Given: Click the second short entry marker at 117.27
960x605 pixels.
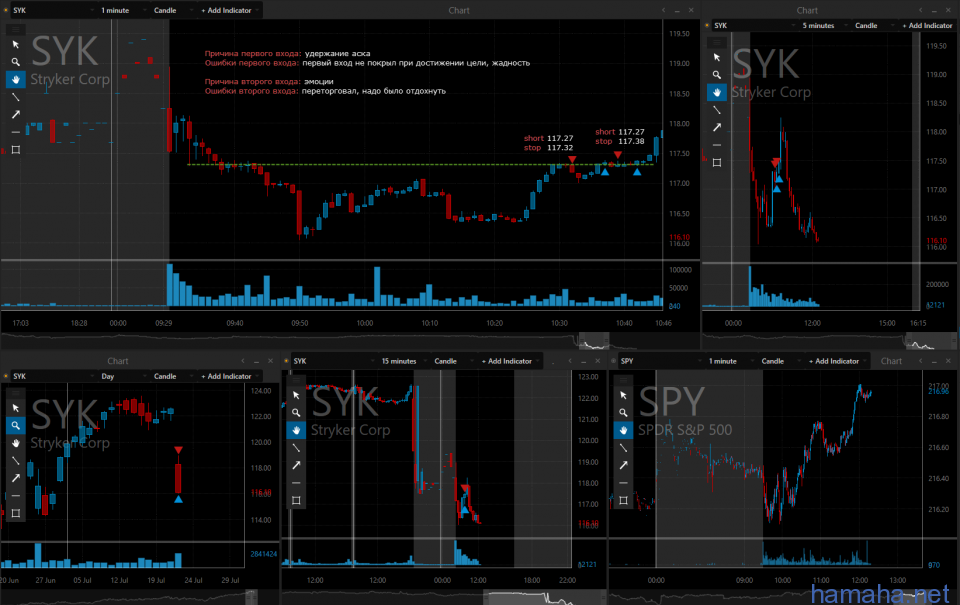Looking at the screenshot, I should coord(618,155).
